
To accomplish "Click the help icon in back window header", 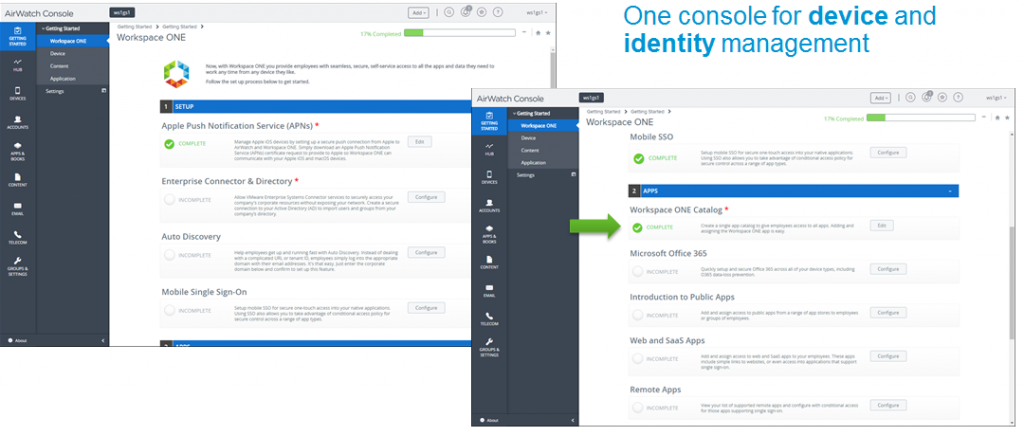I will [498, 12].
